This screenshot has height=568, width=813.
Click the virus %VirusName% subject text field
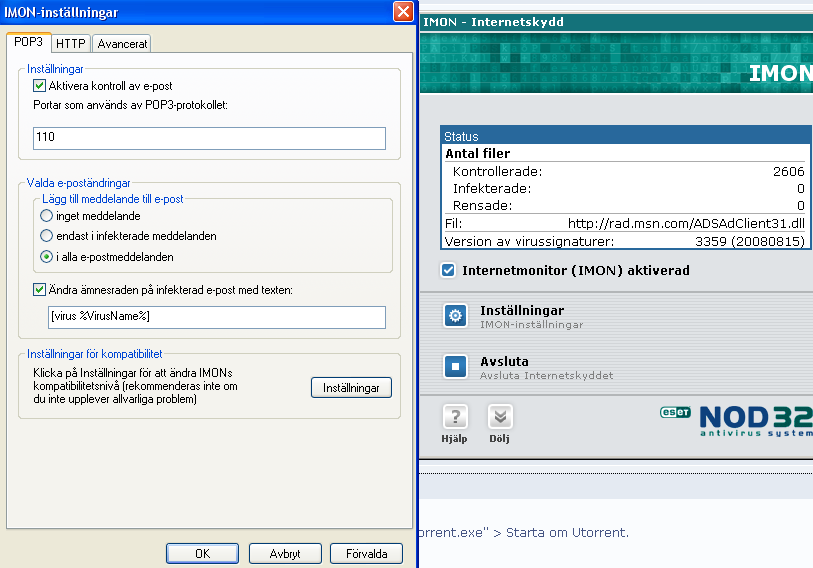217,317
